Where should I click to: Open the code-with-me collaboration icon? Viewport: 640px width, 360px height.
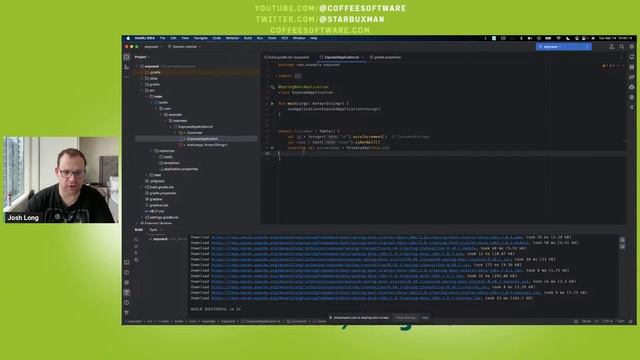coord(611,47)
